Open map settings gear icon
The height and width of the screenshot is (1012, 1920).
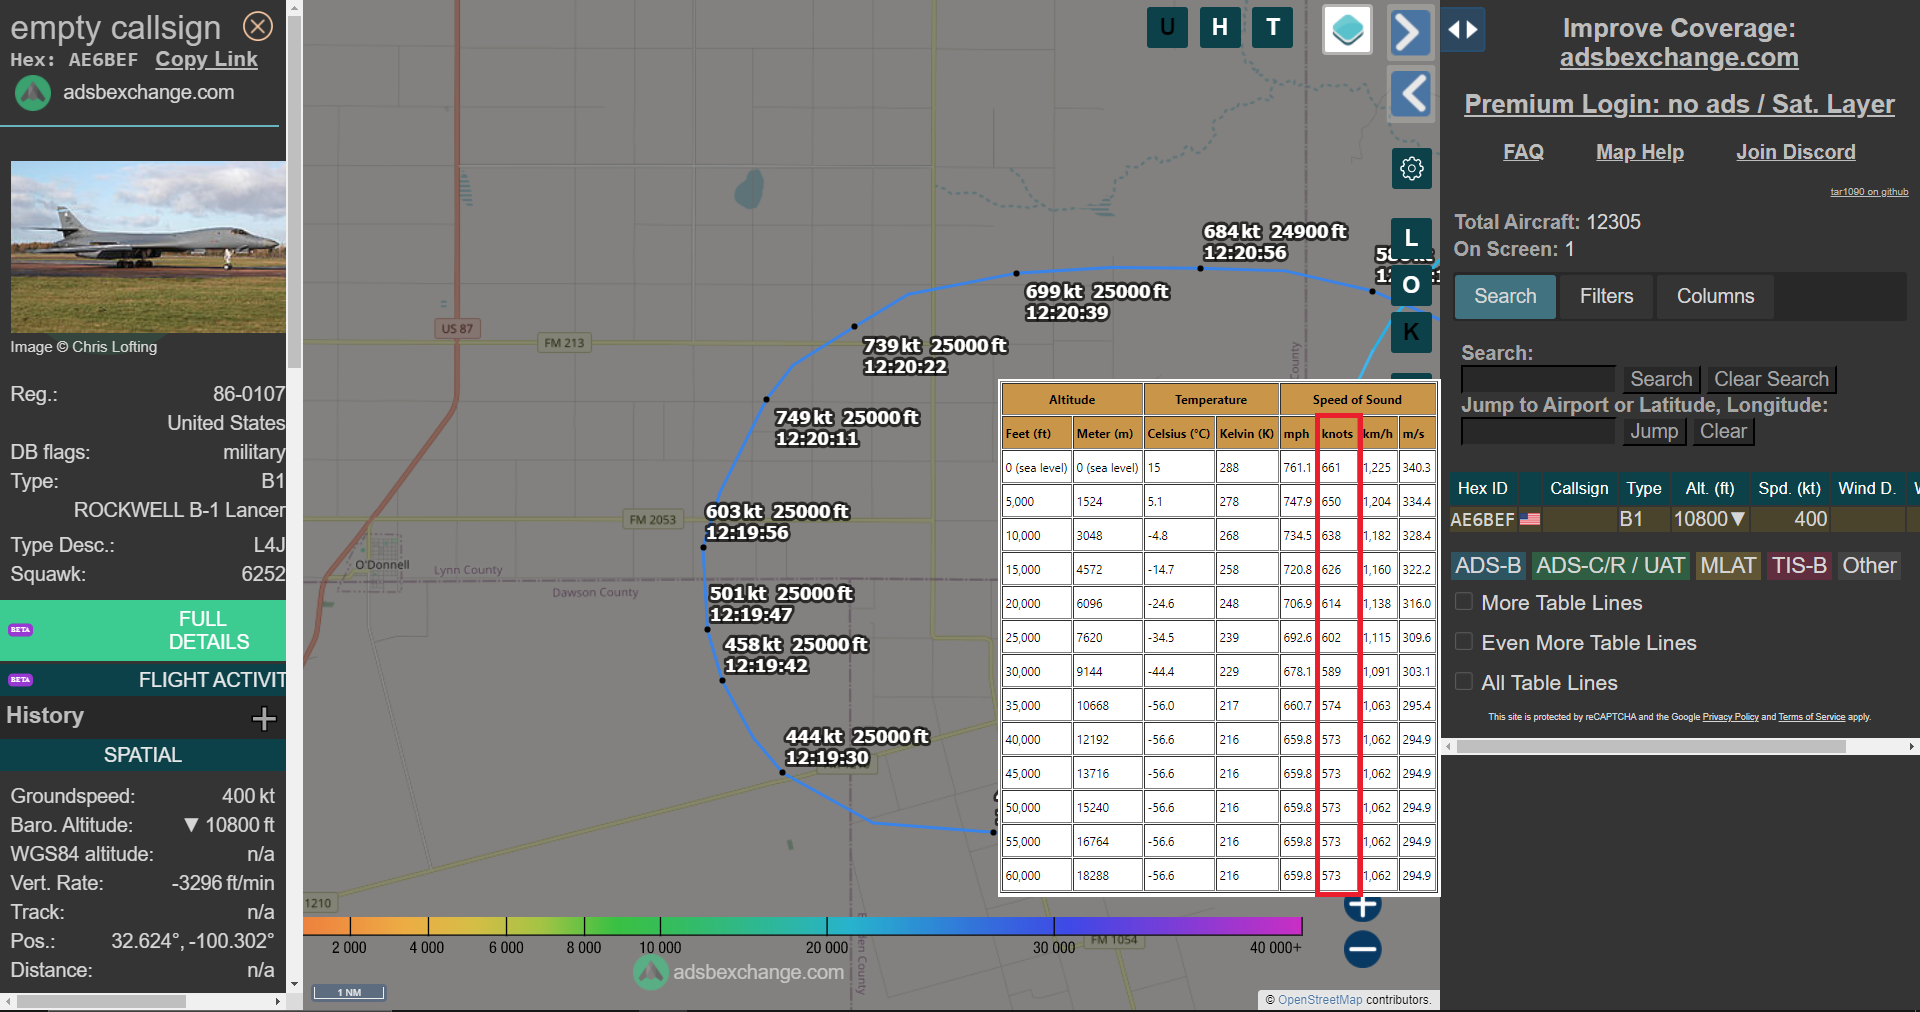1411,168
